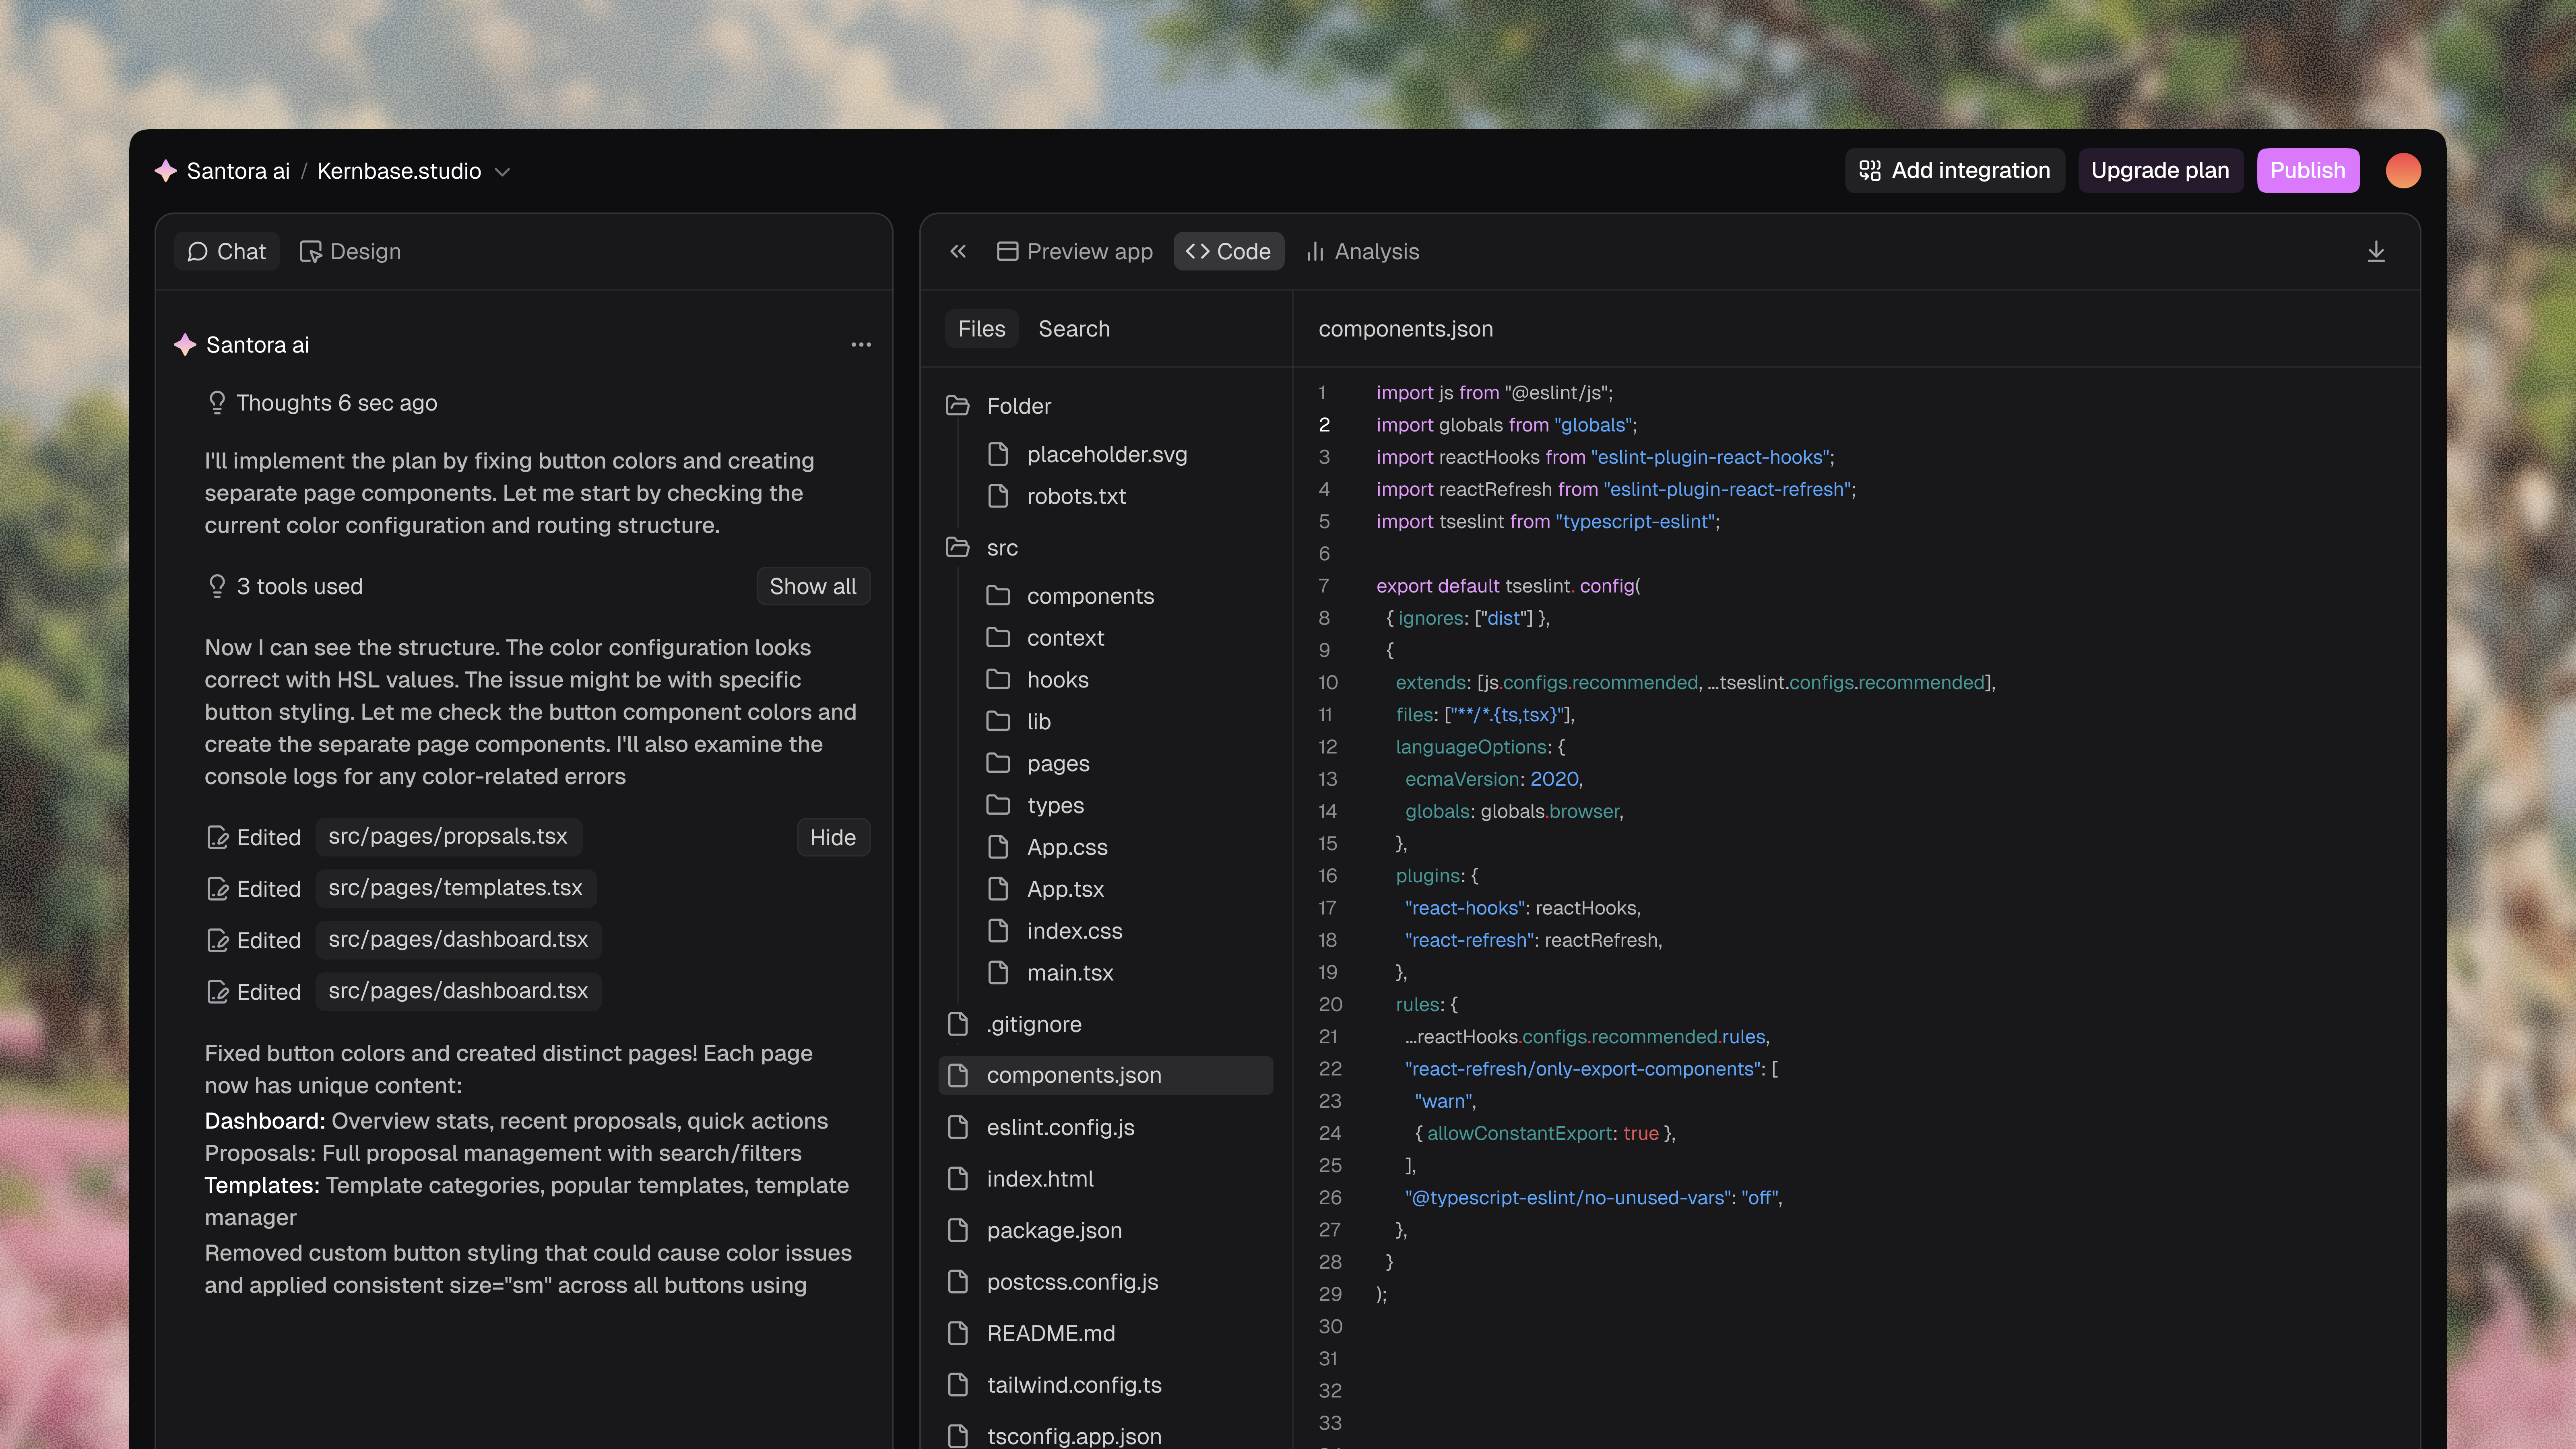Collapse the src folder
The height and width of the screenshot is (1449, 2576).
click(957, 547)
